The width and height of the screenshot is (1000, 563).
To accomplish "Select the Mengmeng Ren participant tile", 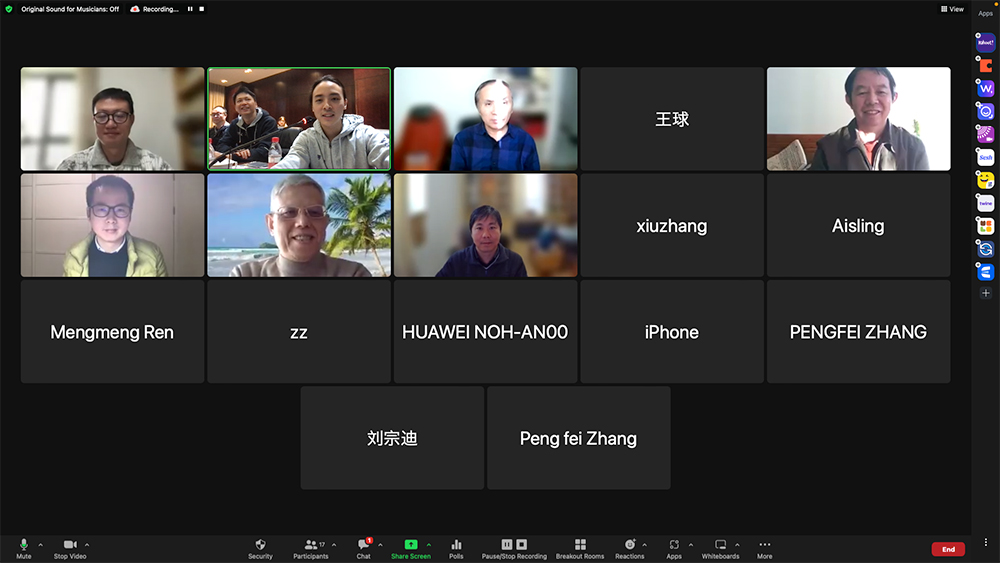I will coord(112,332).
